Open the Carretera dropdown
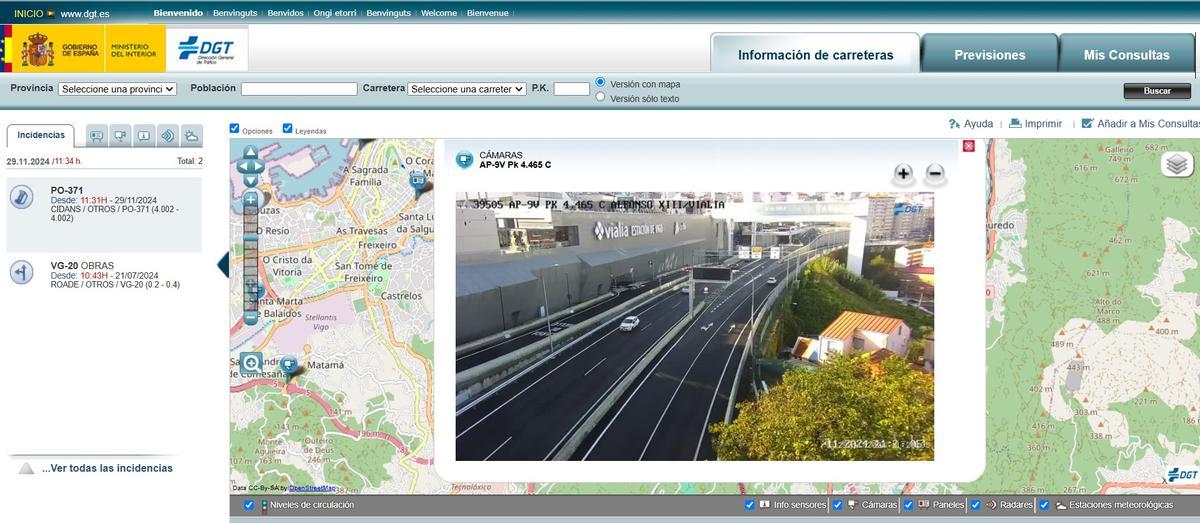 click(x=467, y=89)
